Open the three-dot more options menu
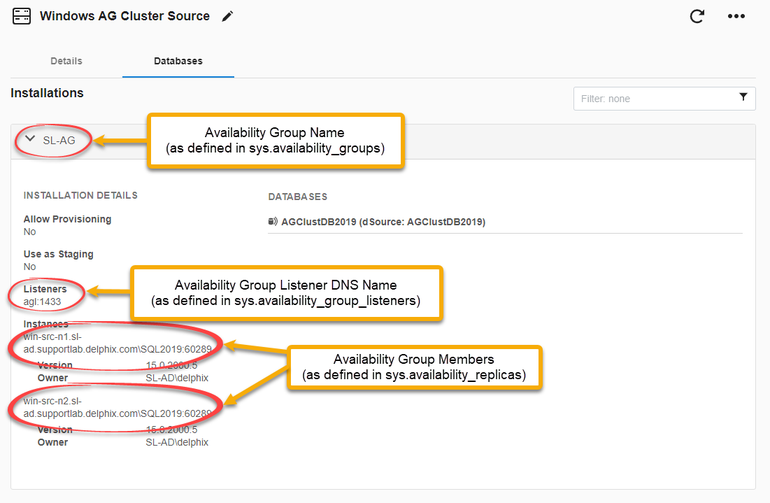 (736, 17)
